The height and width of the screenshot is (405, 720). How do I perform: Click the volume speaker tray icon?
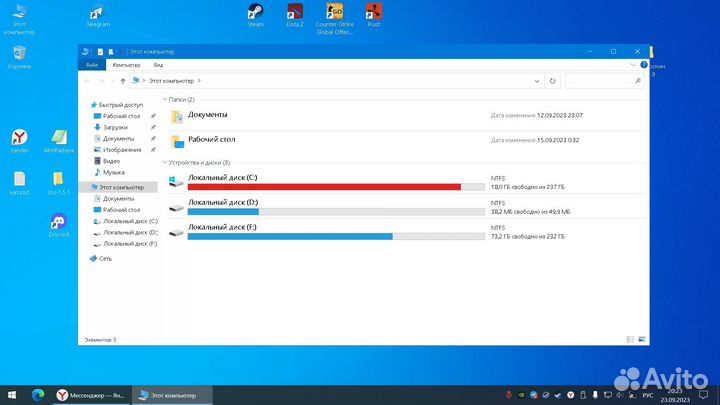(619, 395)
